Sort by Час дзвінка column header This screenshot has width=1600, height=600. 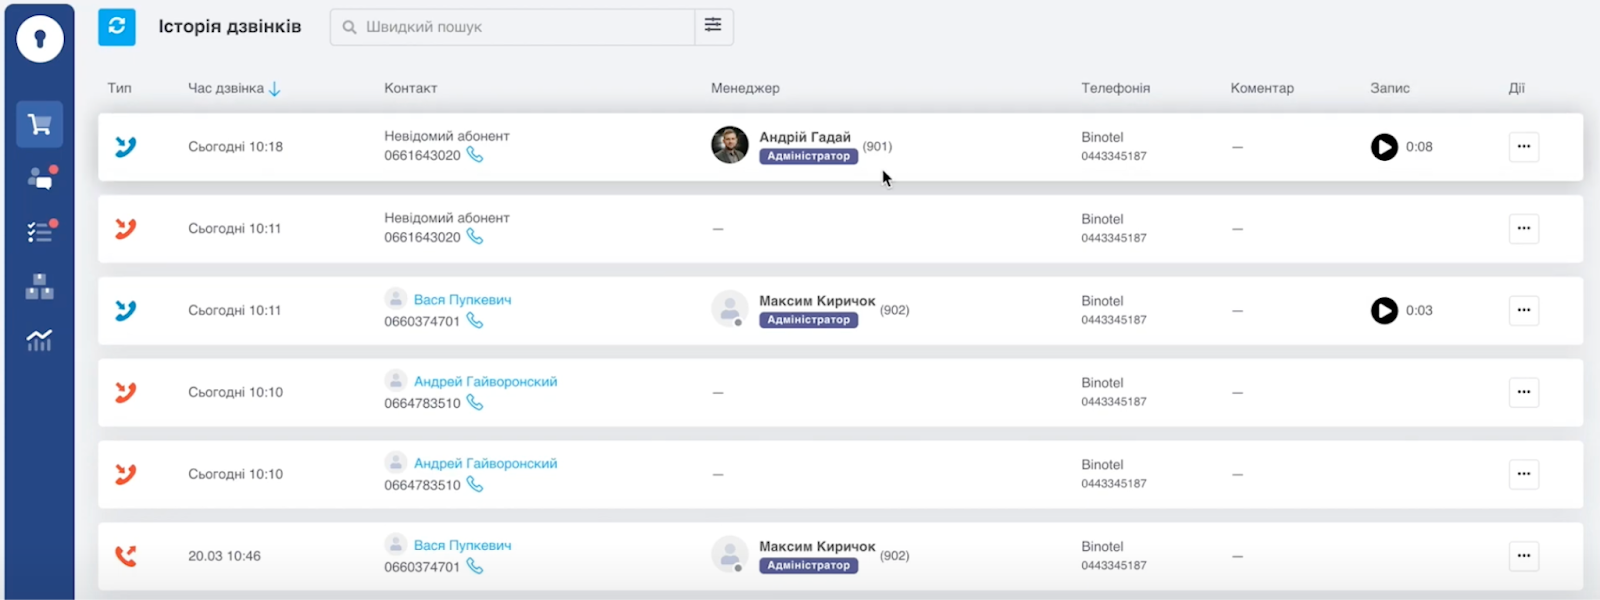(234, 88)
